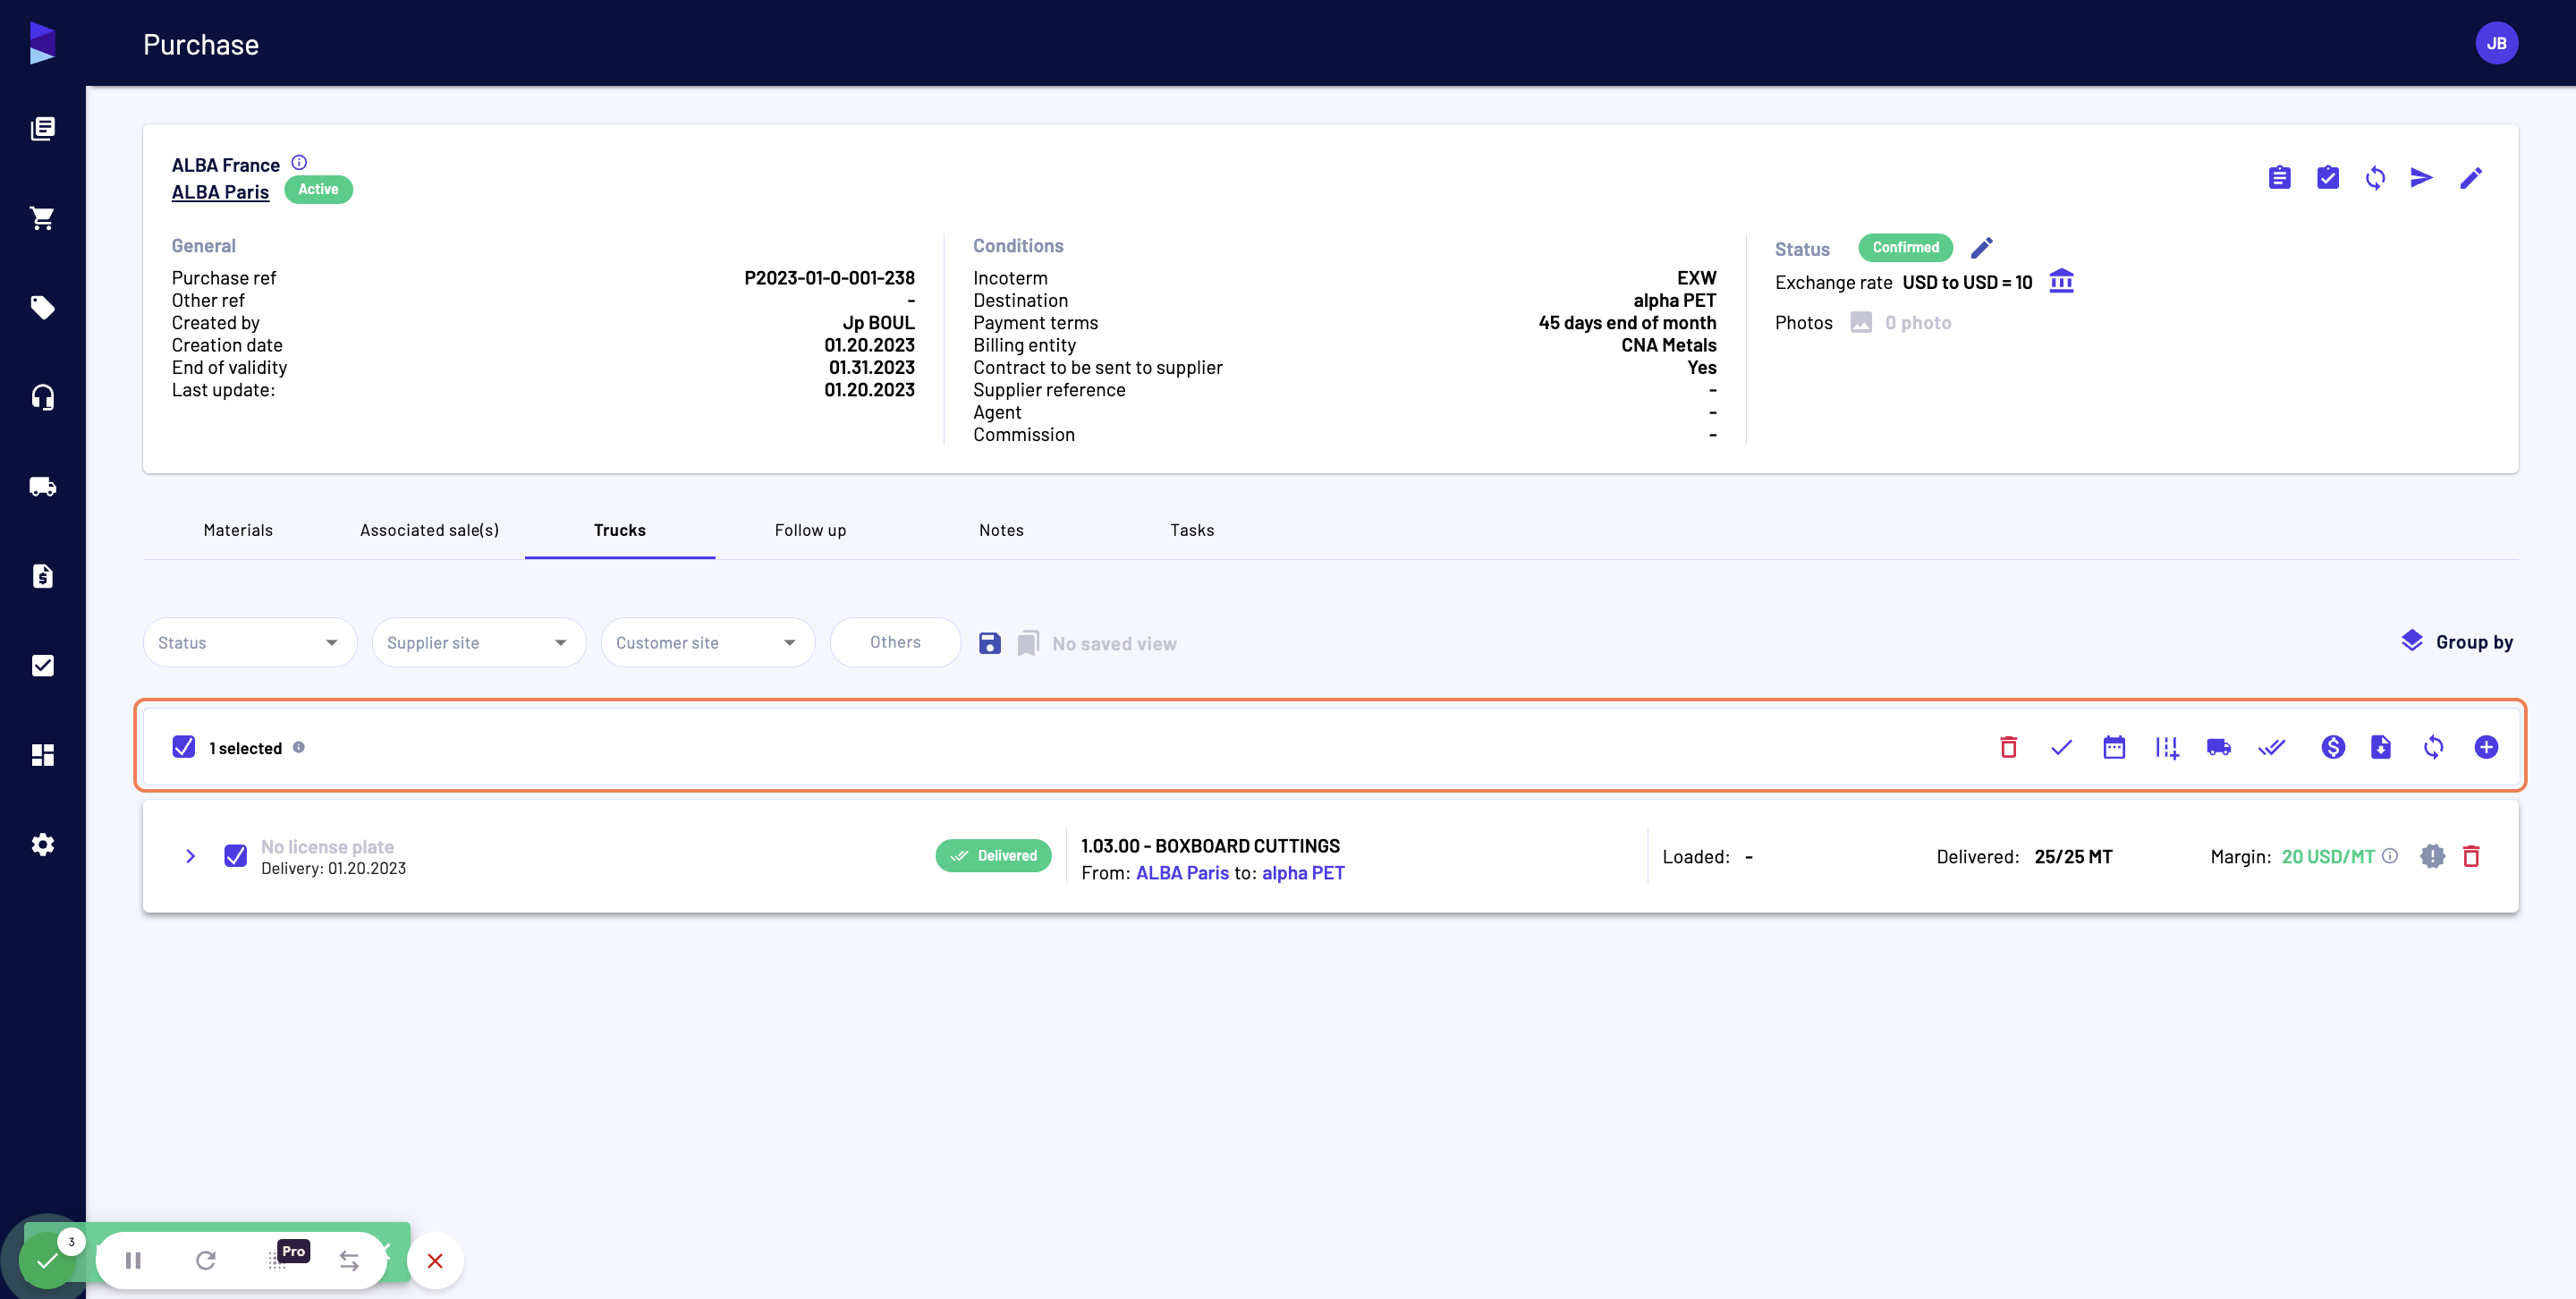Click the dollar coin icon in selection toolbar
Screen dimensions: 2576x1299
point(2333,747)
